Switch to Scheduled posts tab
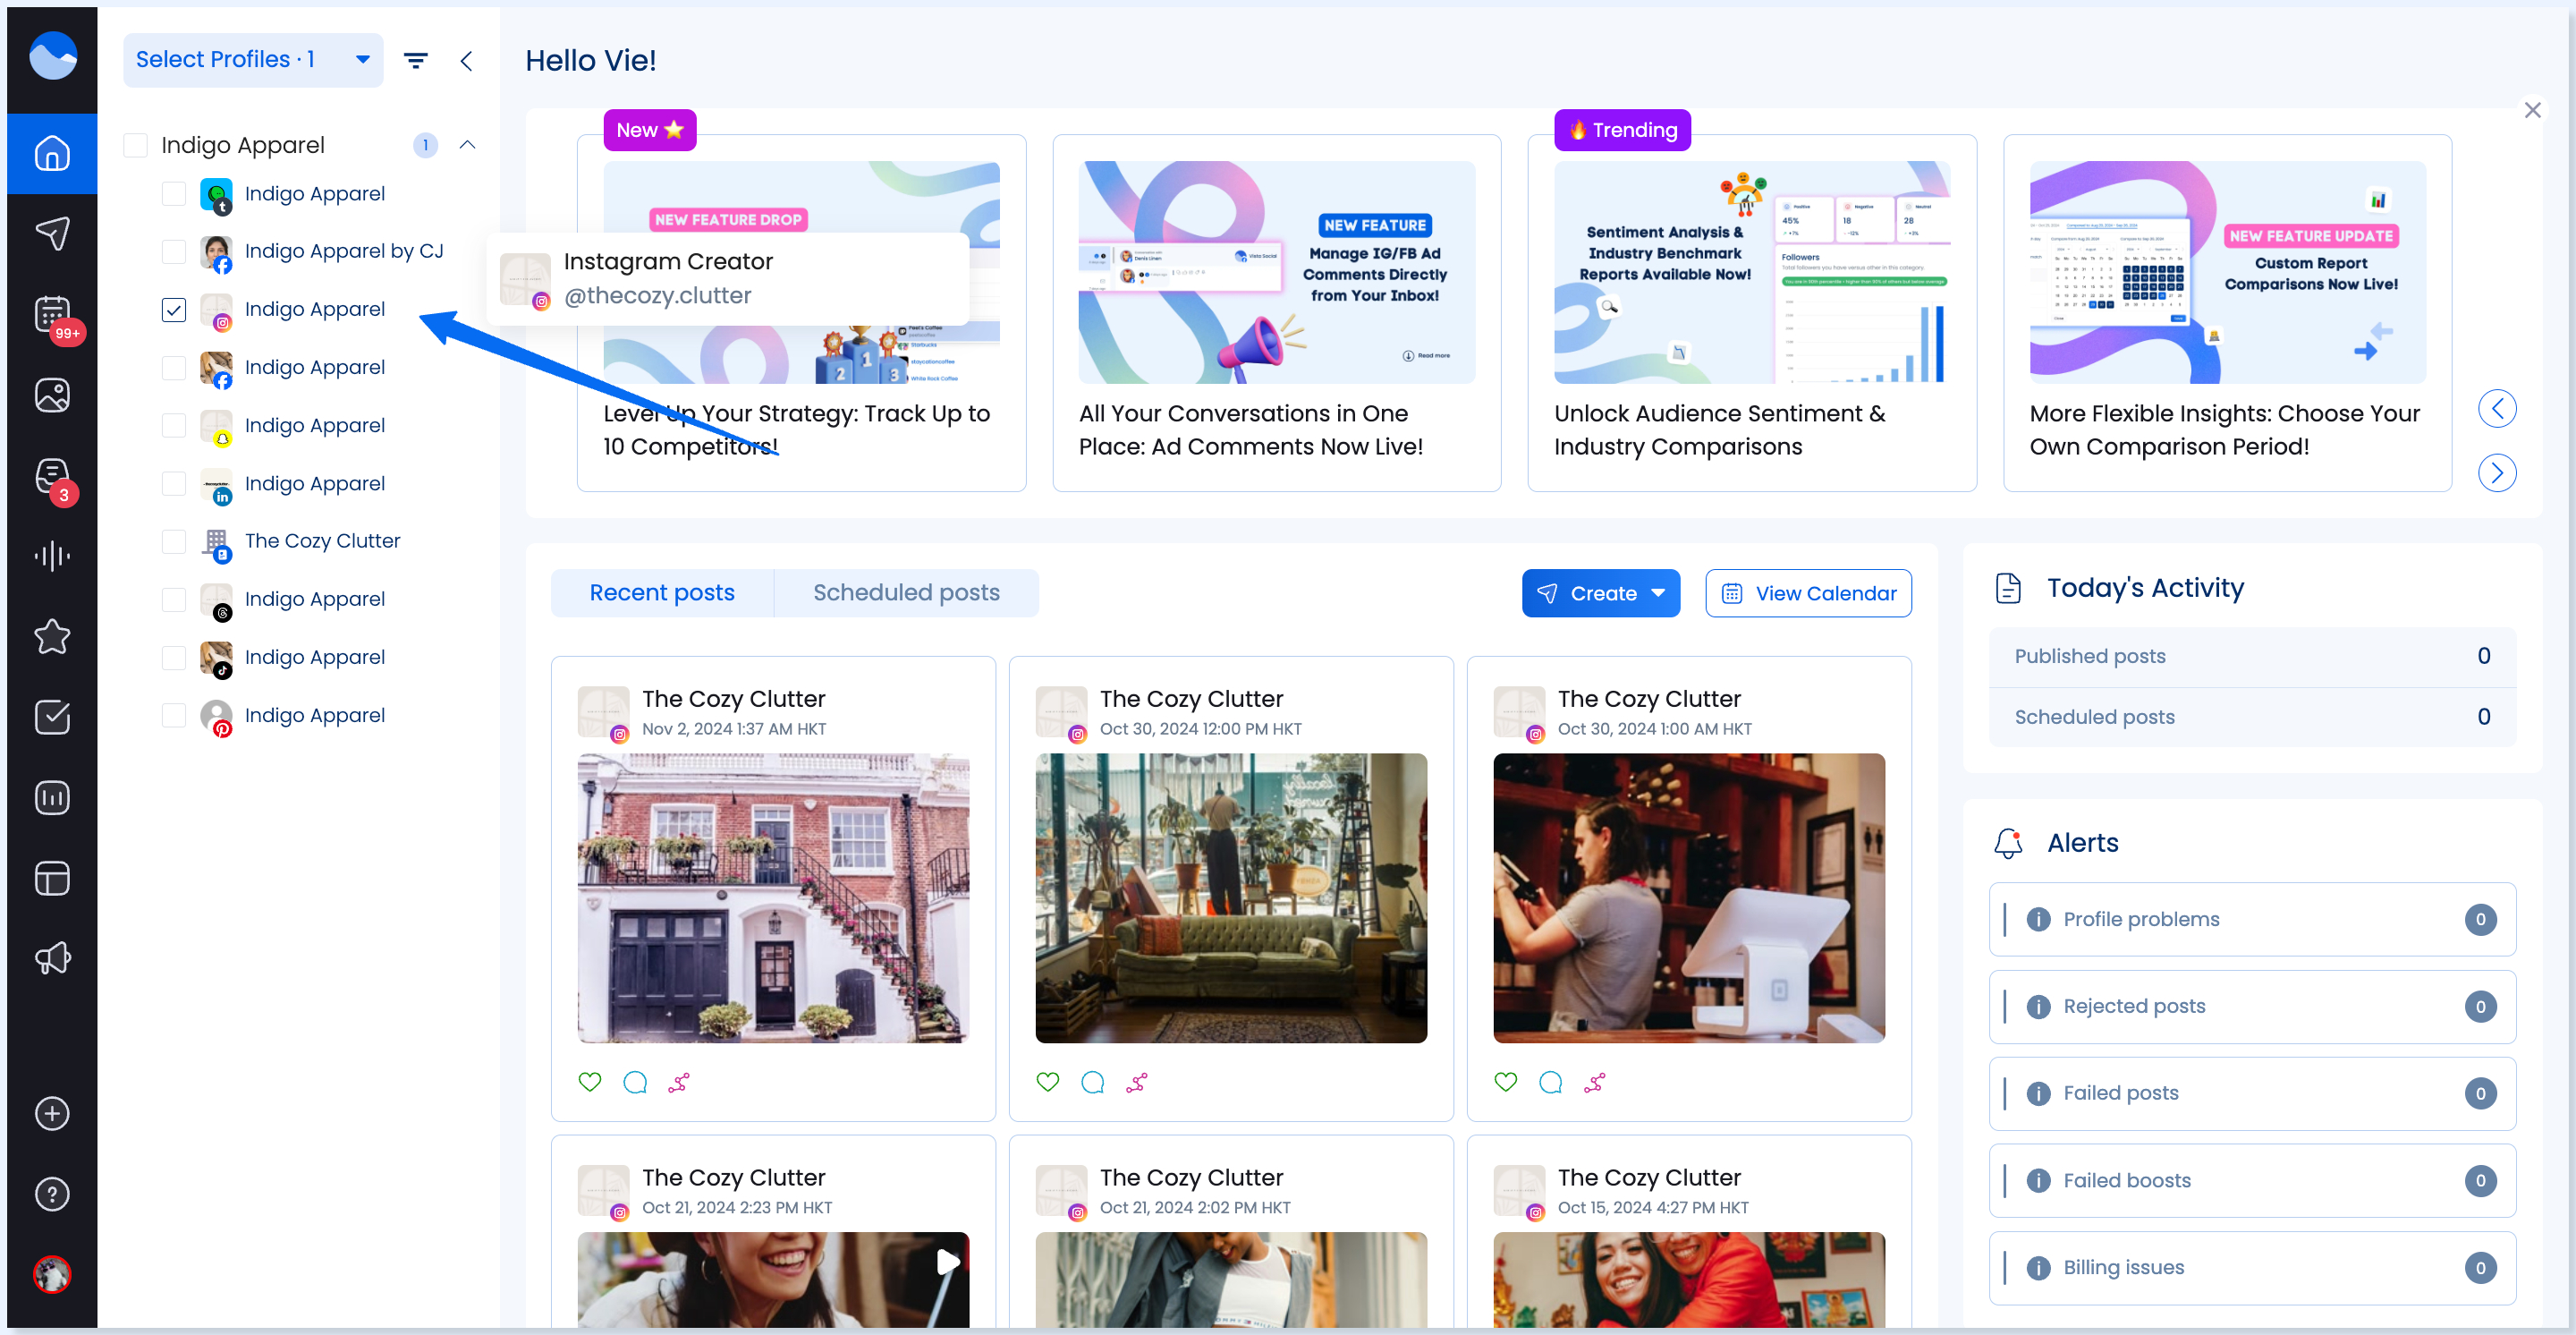Image resolution: width=2576 pixels, height=1335 pixels. pyautogui.click(x=906, y=593)
